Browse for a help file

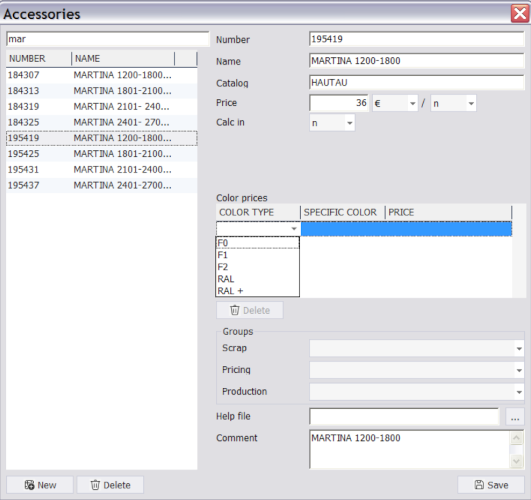point(515,416)
